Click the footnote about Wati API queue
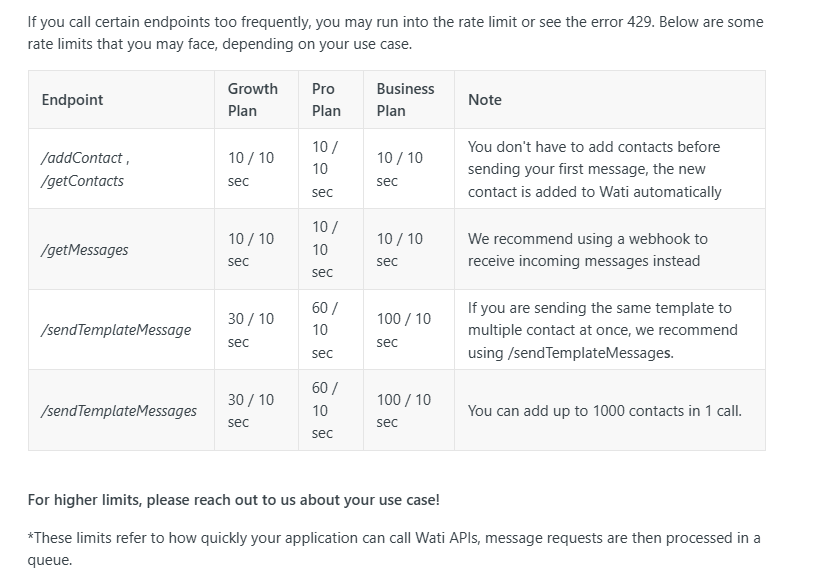822x581 pixels. pyautogui.click(x=394, y=548)
